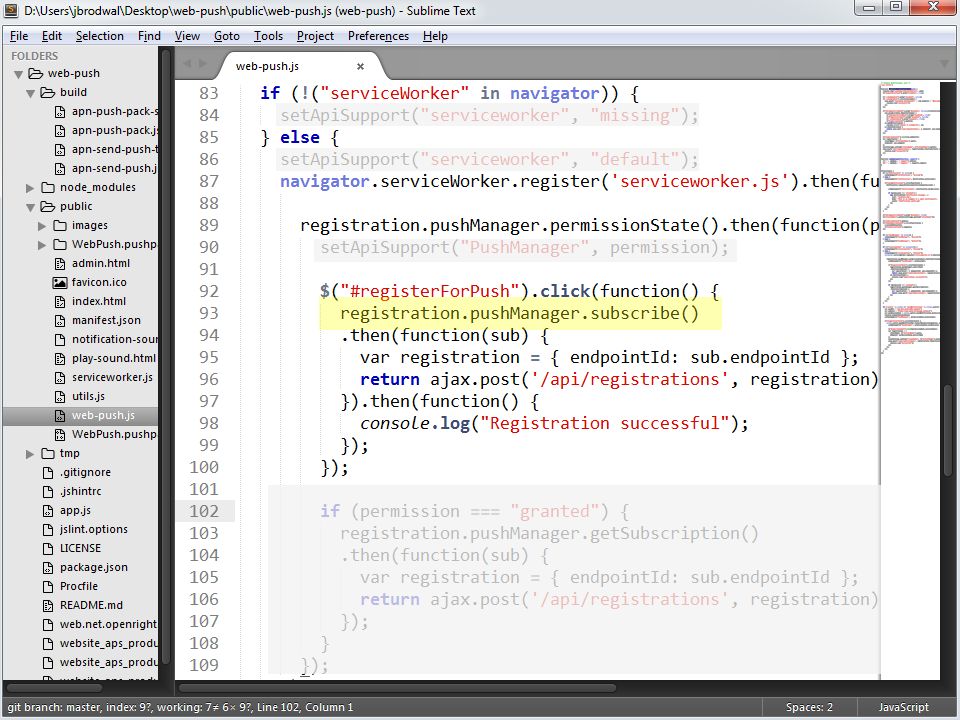The width and height of the screenshot is (960, 720).
Task: Open the Project menu
Action: point(315,36)
